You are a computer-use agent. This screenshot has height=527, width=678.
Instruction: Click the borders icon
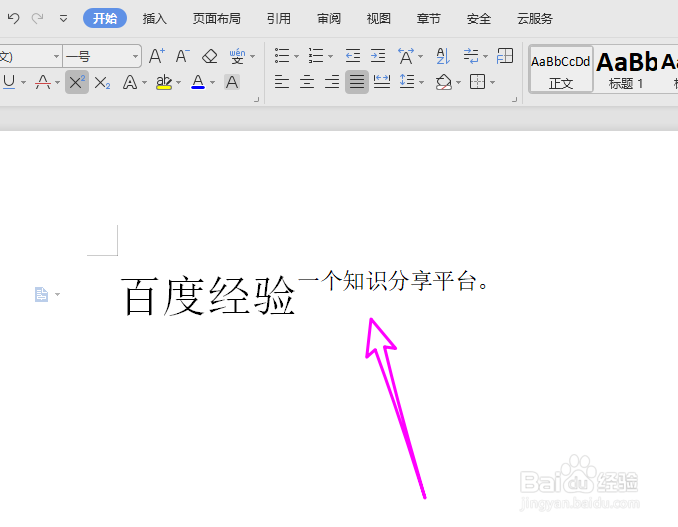478,82
